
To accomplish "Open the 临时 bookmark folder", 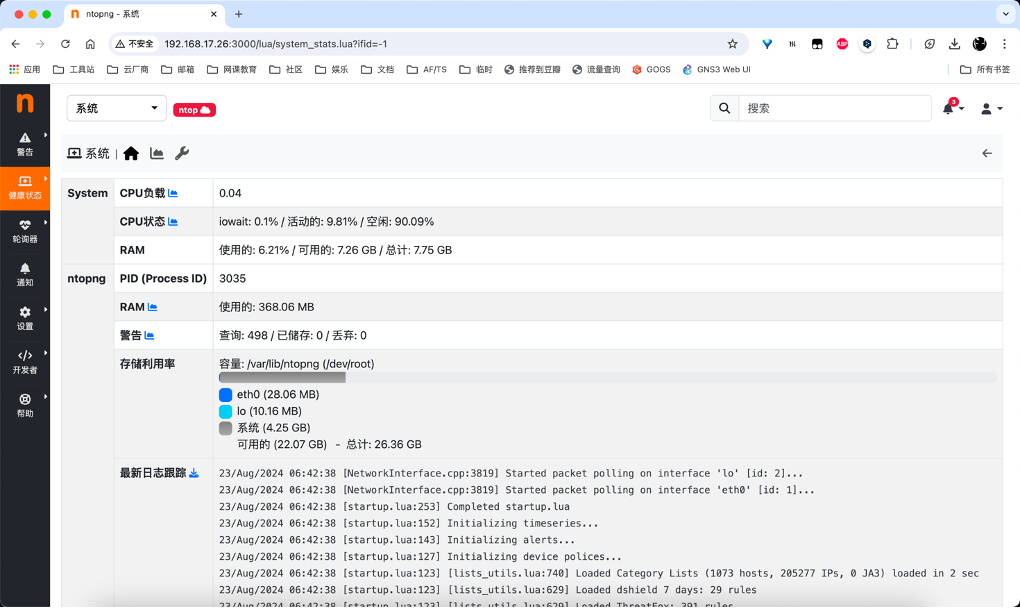I will [476, 69].
